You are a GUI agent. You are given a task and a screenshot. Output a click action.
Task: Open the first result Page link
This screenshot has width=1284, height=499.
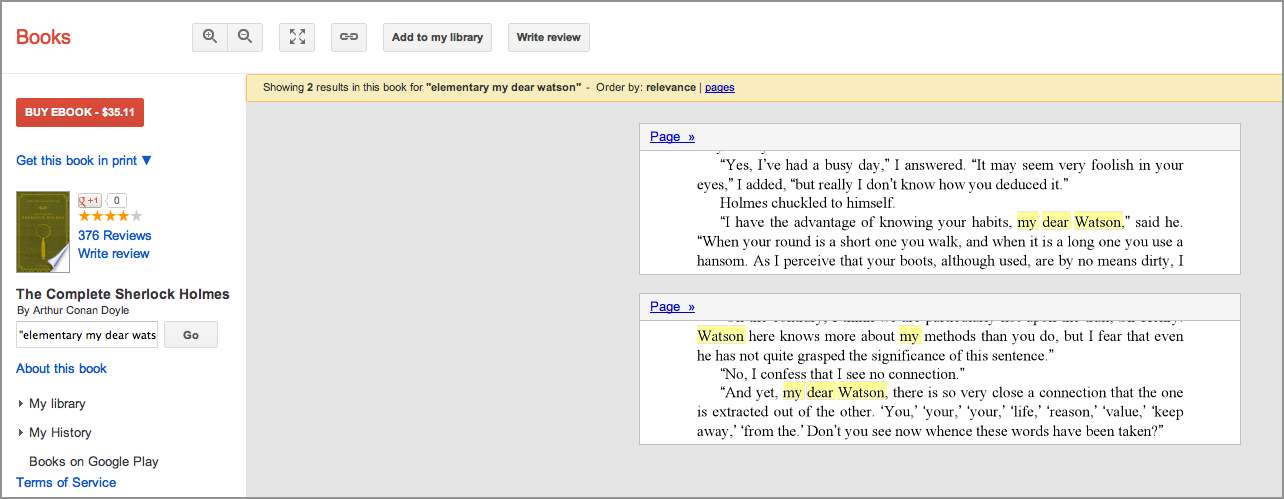coord(671,137)
